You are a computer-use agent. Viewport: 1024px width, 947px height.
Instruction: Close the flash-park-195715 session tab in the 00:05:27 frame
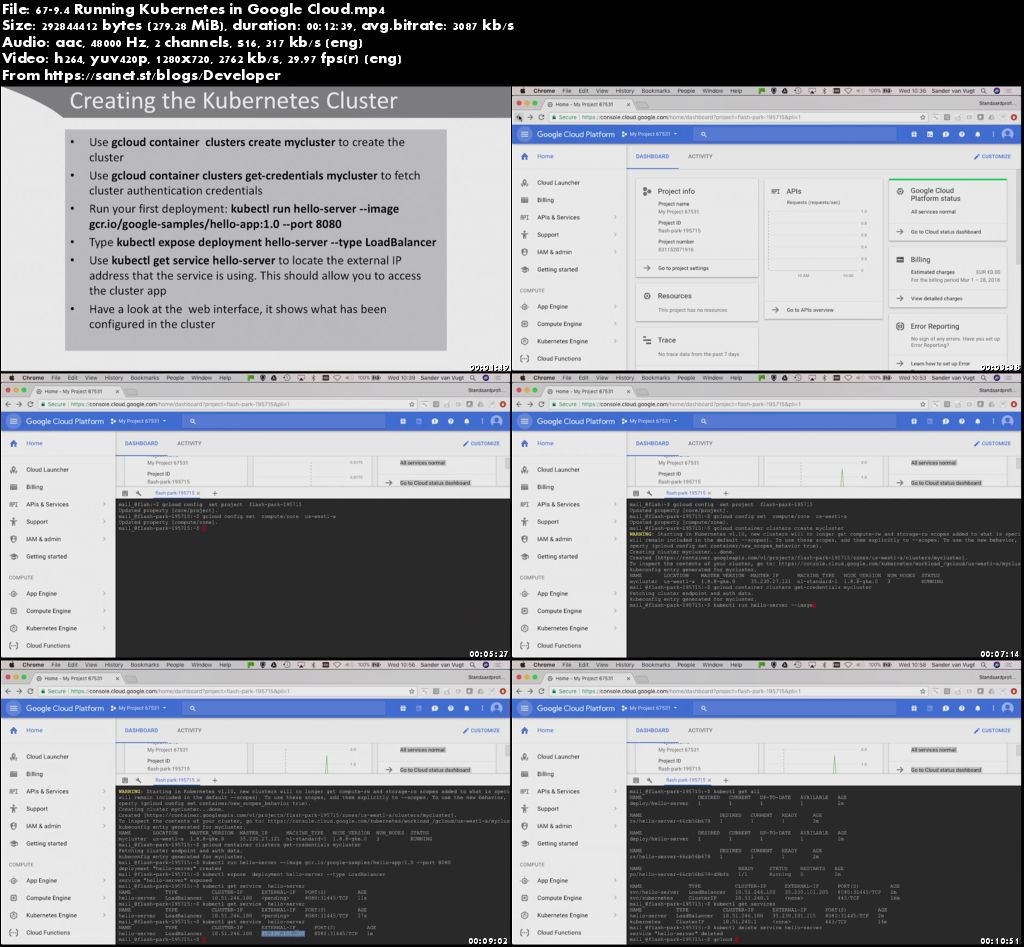199,493
